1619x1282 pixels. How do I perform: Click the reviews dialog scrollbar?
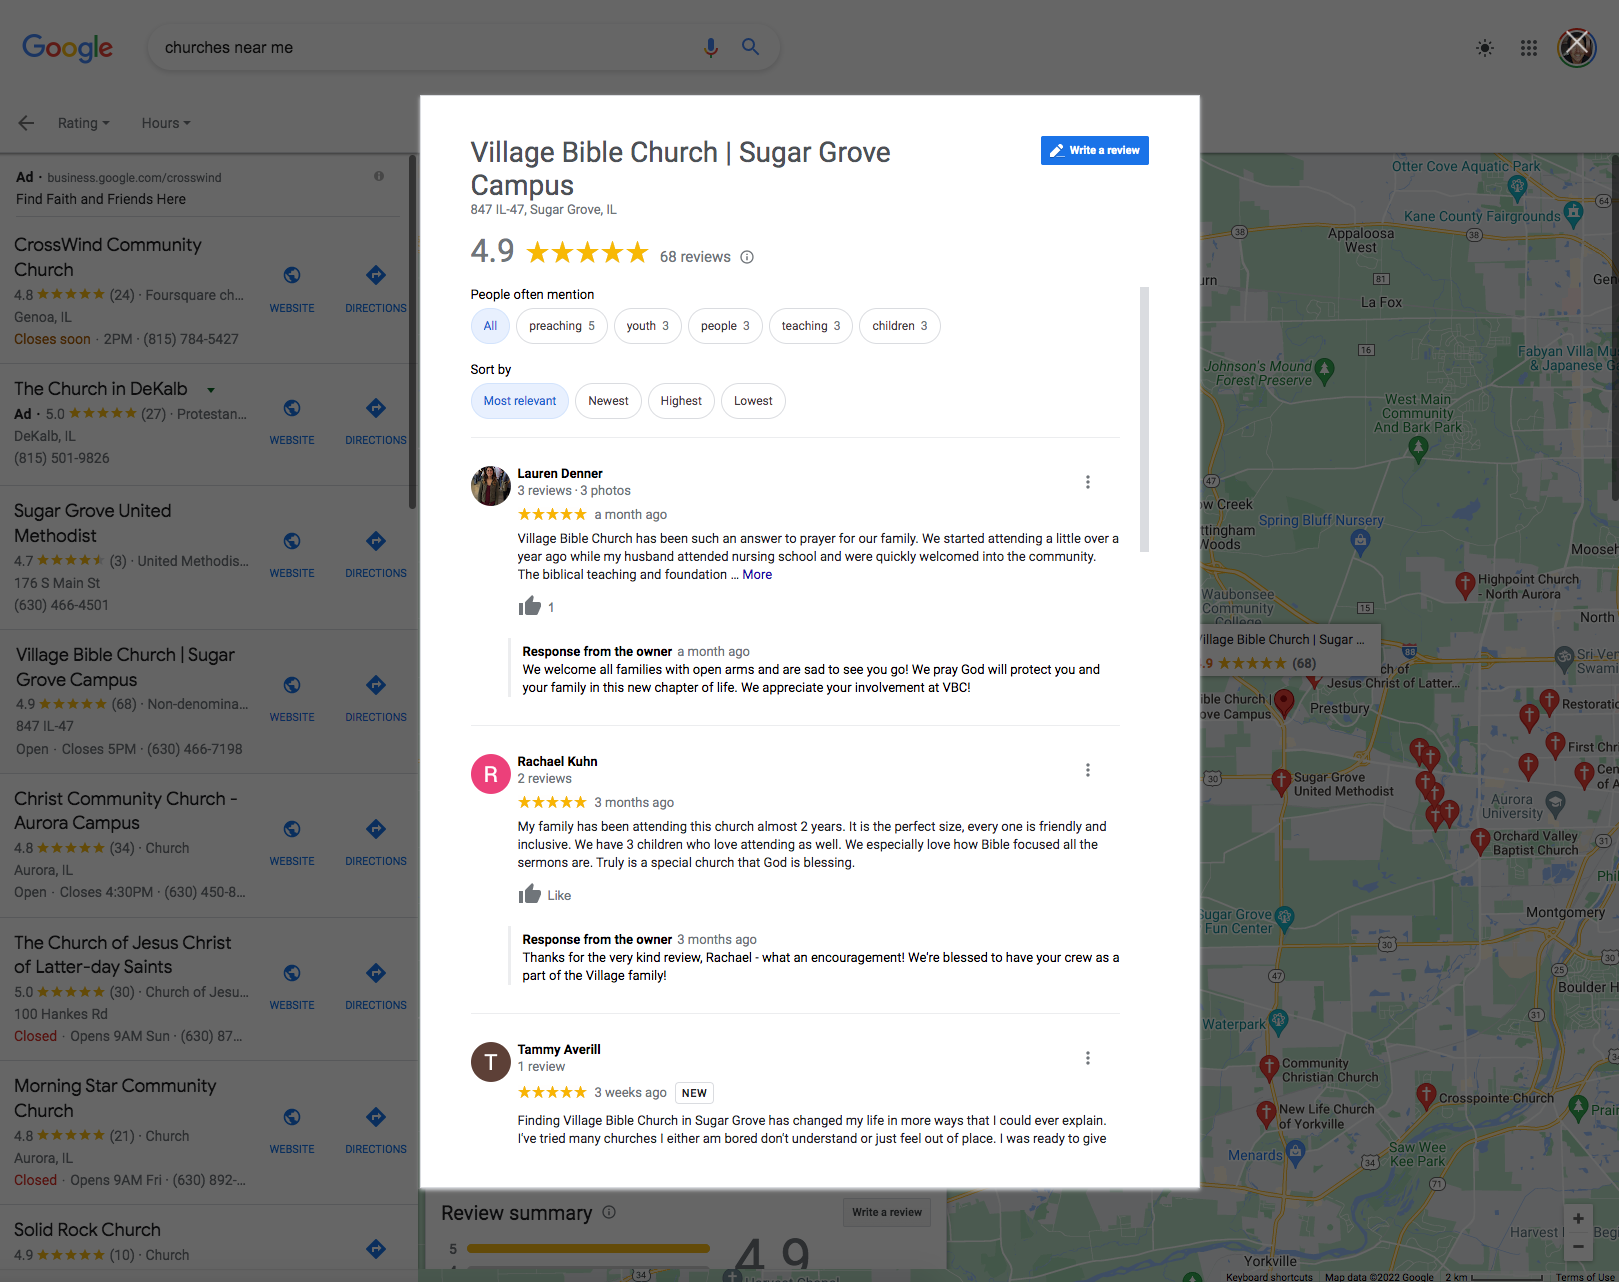(x=1144, y=420)
